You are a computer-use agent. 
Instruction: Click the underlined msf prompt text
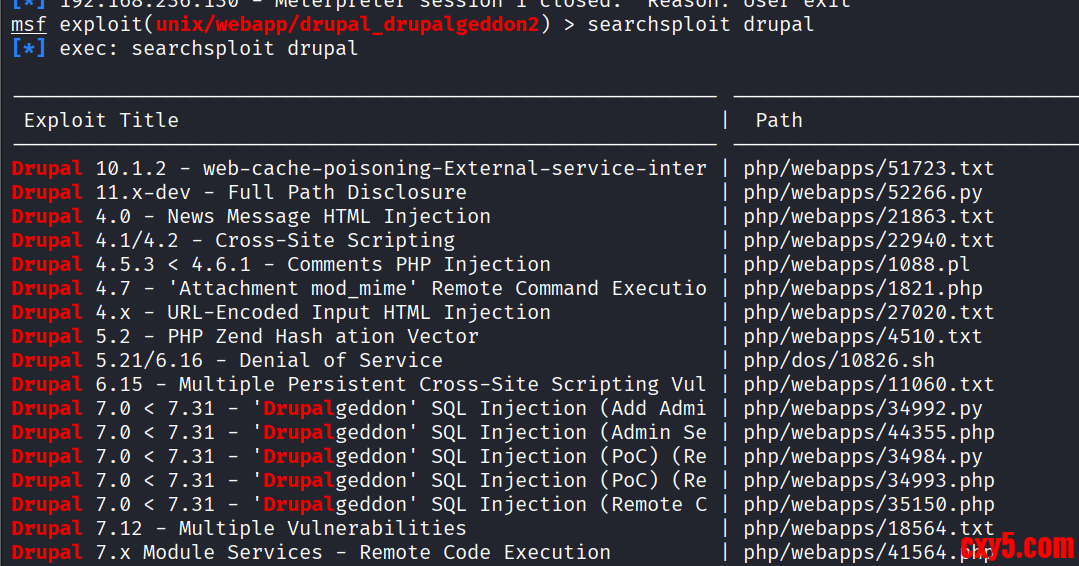pyautogui.click(x=29, y=24)
